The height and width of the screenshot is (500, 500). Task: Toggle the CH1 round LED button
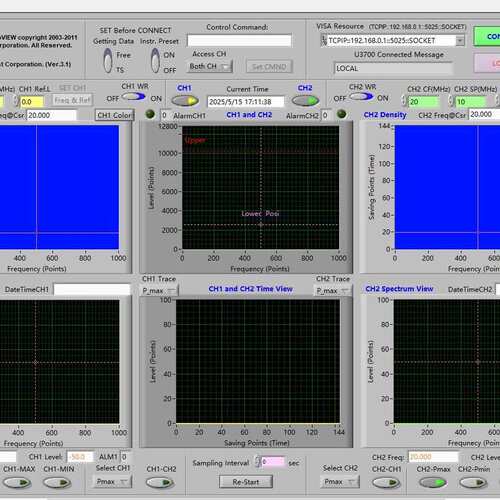click(185, 101)
